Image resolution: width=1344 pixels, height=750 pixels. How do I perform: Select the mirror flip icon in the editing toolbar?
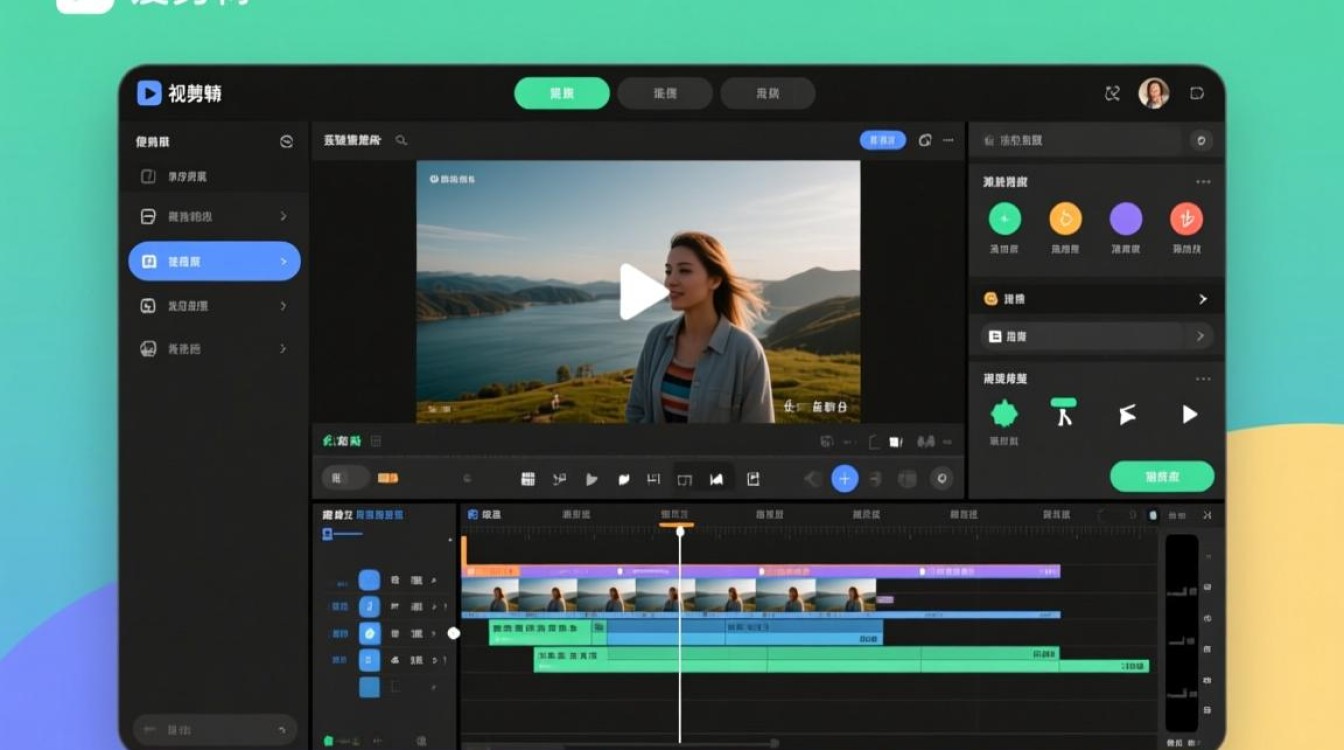[x=717, y=479]
